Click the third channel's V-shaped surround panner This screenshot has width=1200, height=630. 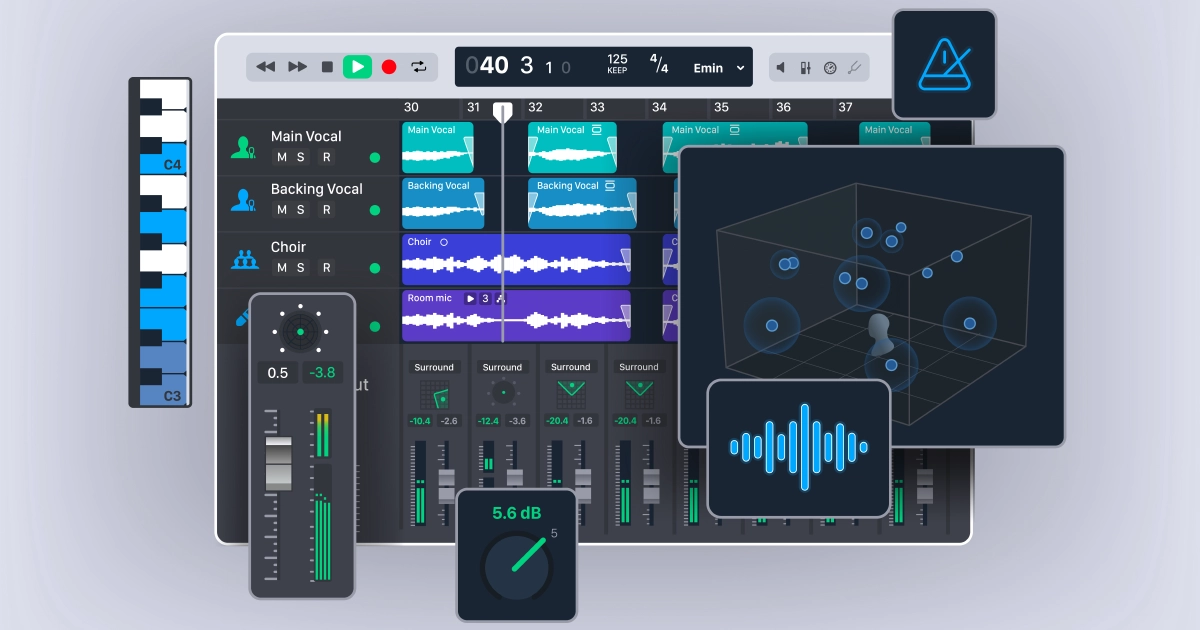pos(570,394)
